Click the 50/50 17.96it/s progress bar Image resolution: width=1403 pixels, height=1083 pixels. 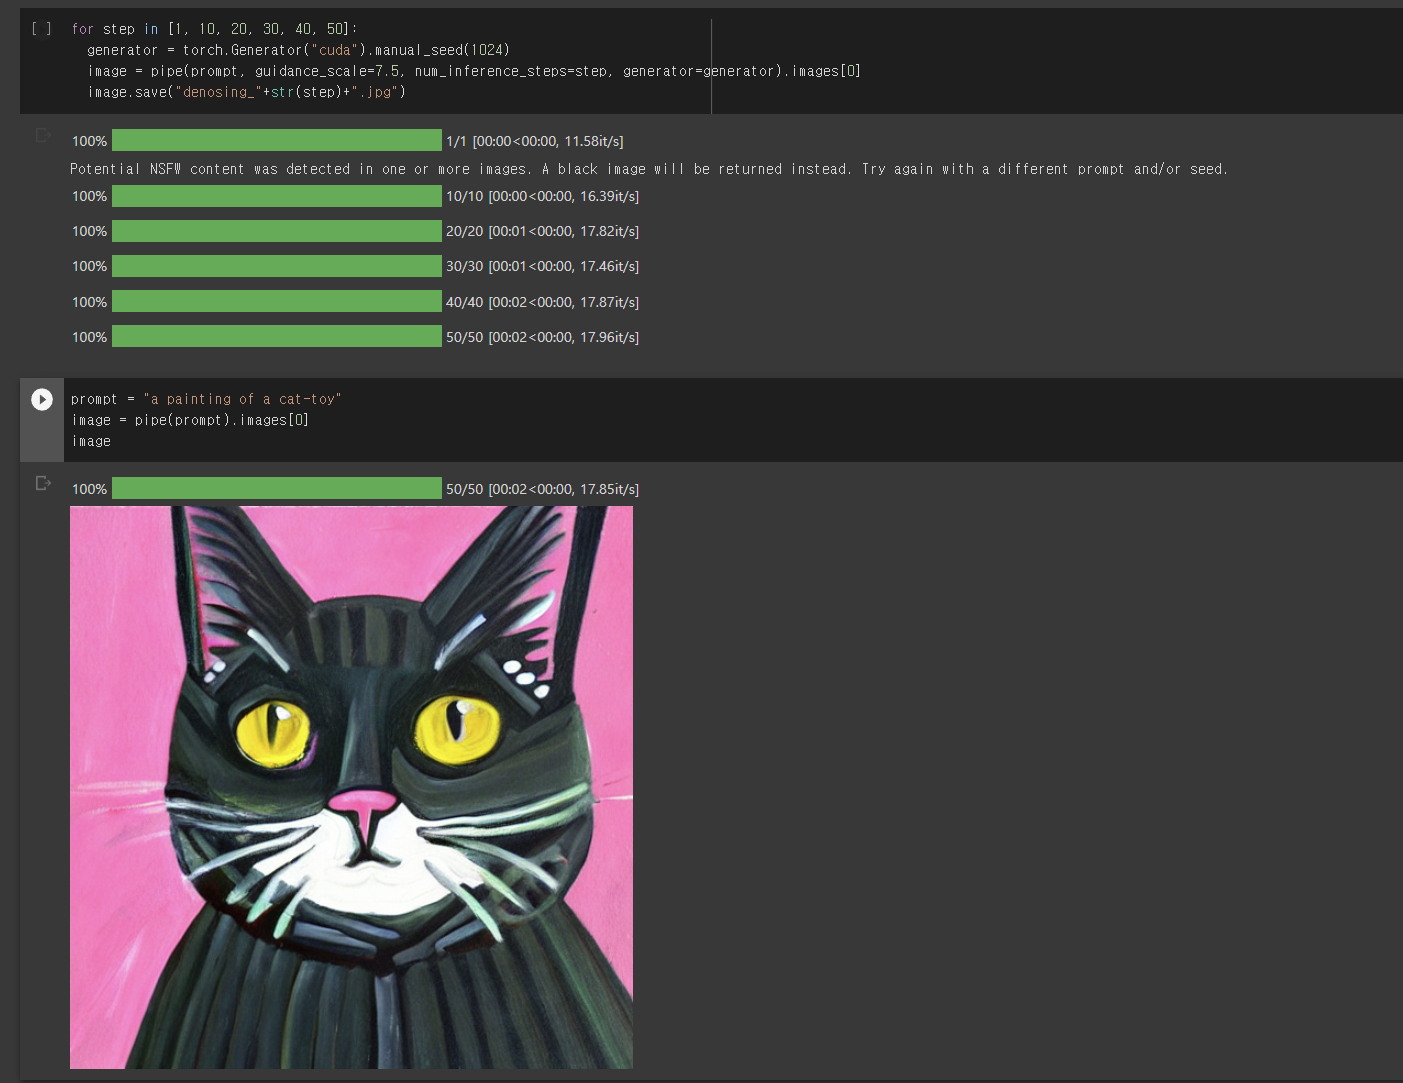(277, 336)
